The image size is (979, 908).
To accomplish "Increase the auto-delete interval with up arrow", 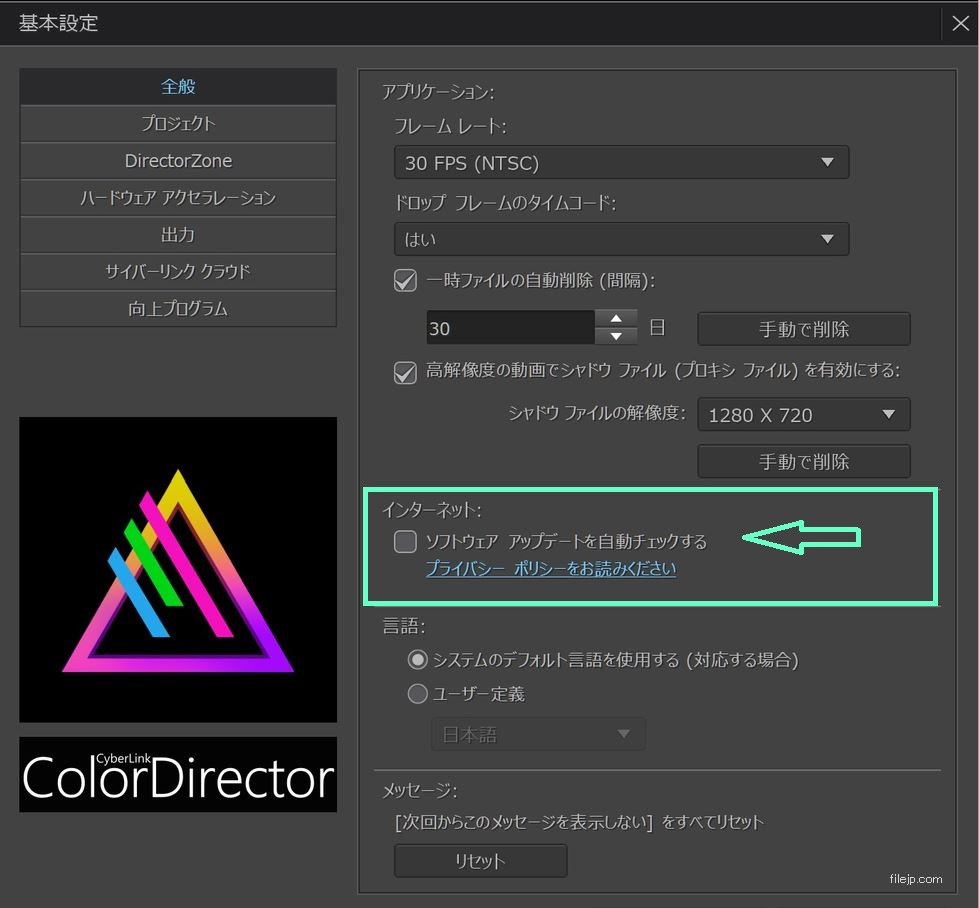I will pos(616,318).
